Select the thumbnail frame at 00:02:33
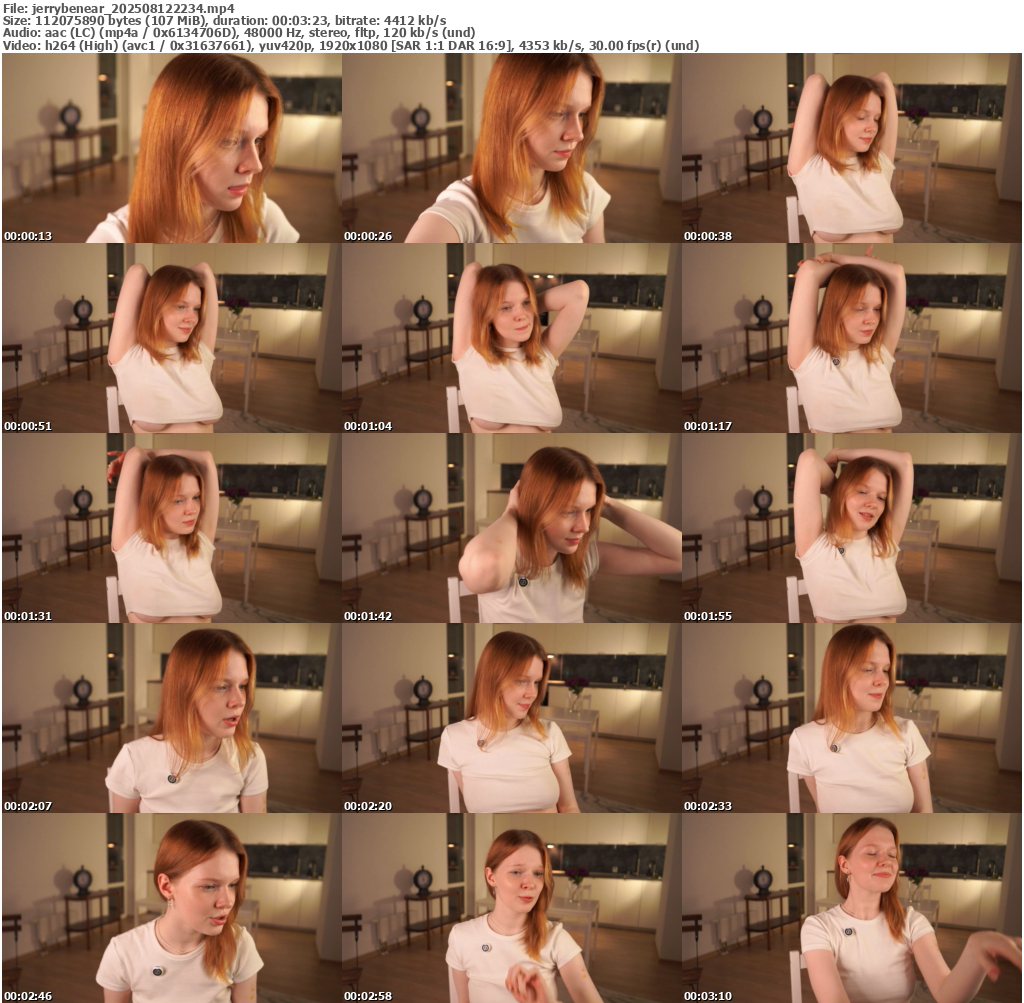This screenshot has width=1024, height=1003. pos(852,718)
